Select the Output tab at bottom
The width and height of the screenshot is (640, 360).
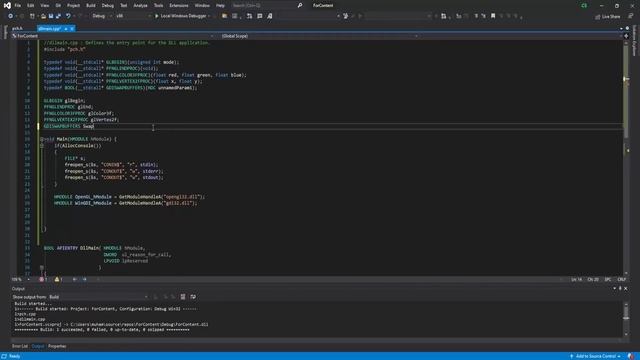point(38,346)
